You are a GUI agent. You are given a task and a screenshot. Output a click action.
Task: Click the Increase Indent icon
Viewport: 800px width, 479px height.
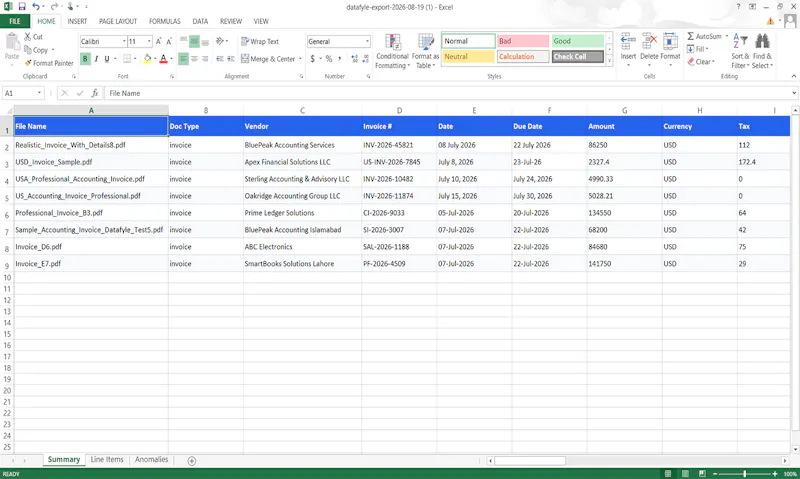(231, 59)
